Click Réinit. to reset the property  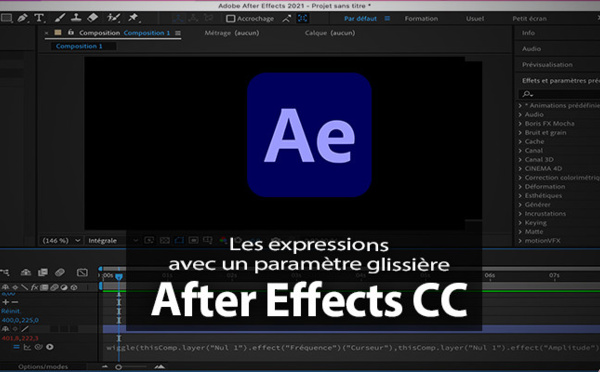click(11, 311)
